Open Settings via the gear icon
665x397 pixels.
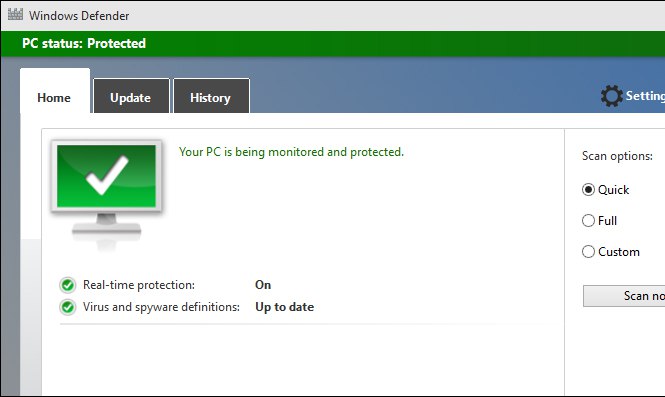tap(612, 96)
